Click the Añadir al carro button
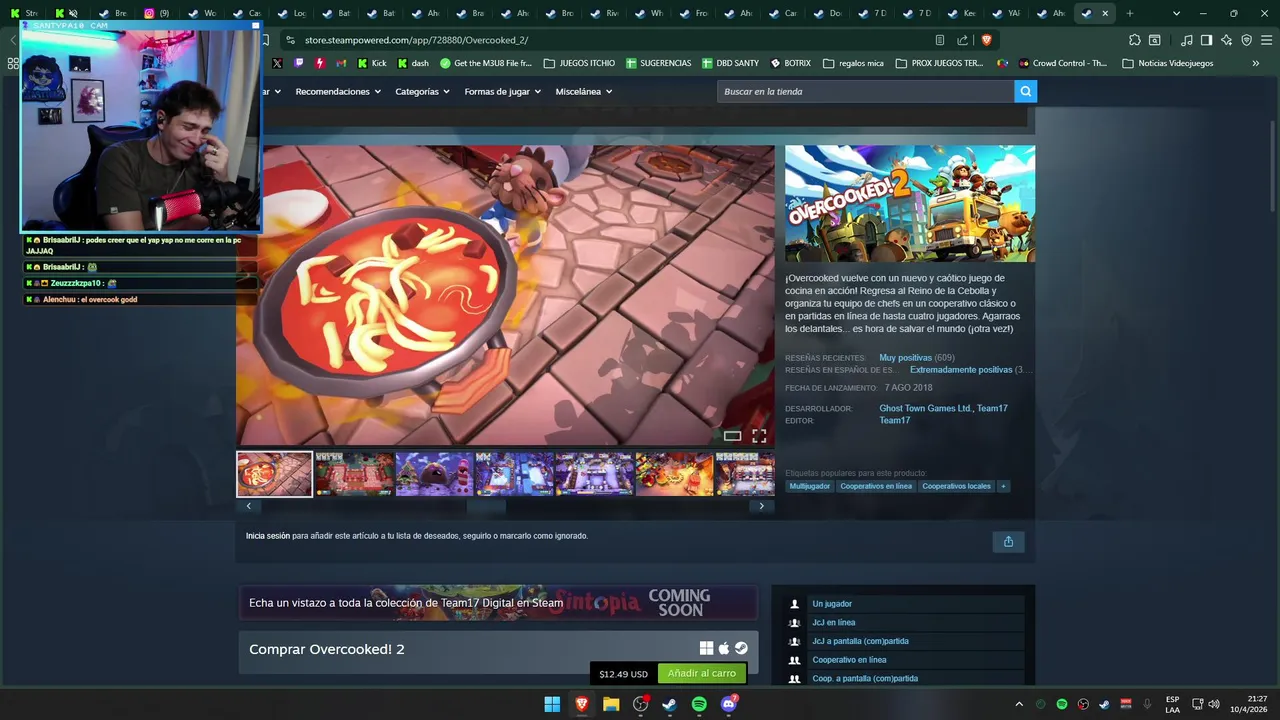1280x720 pixels. (702, 673)
